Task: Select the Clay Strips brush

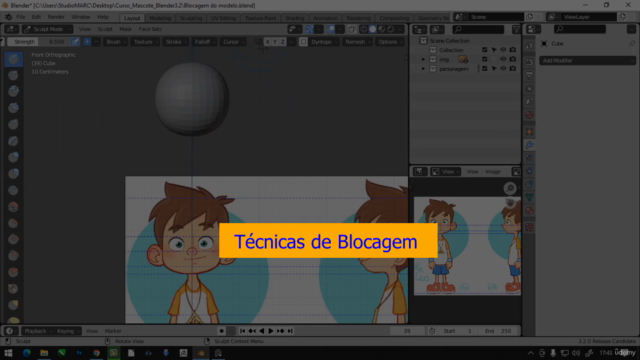Action: point(13,108)
